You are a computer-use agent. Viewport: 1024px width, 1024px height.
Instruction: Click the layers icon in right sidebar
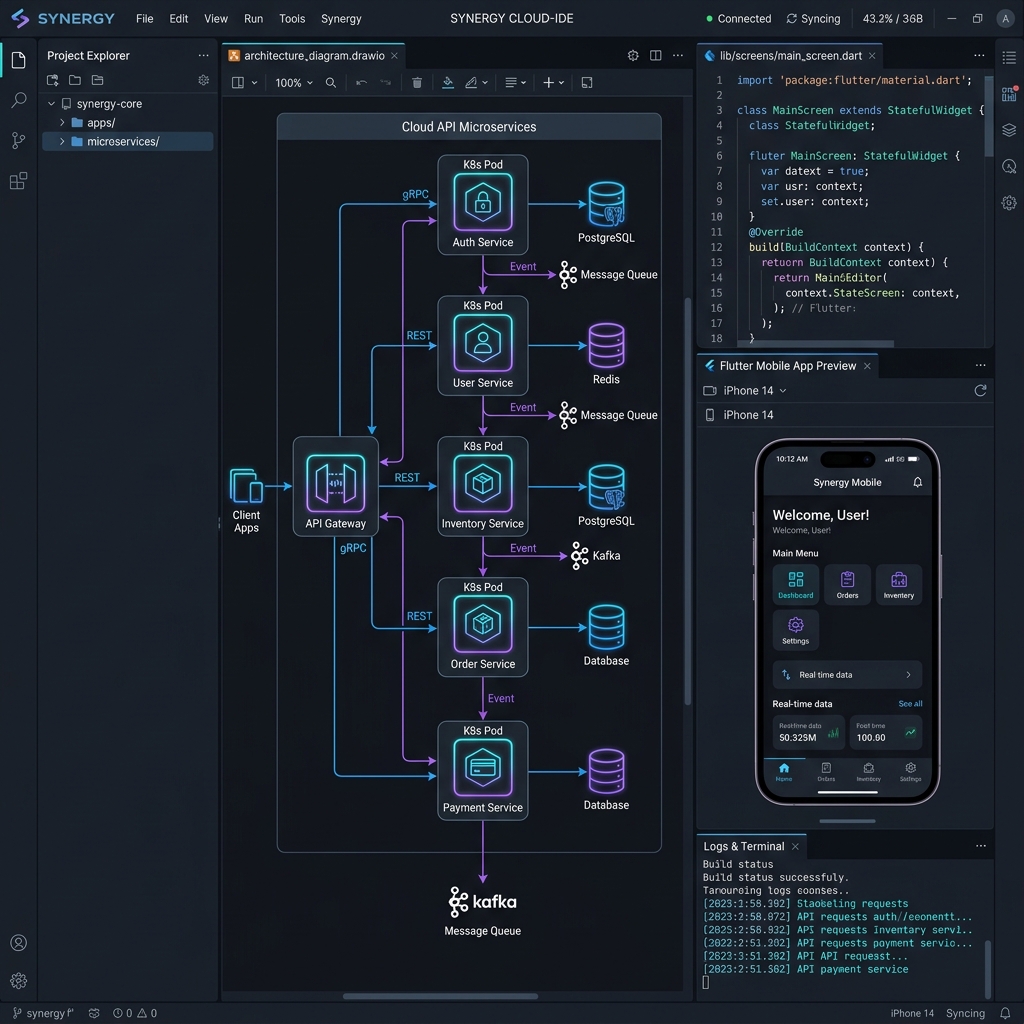pos(1009,130)
